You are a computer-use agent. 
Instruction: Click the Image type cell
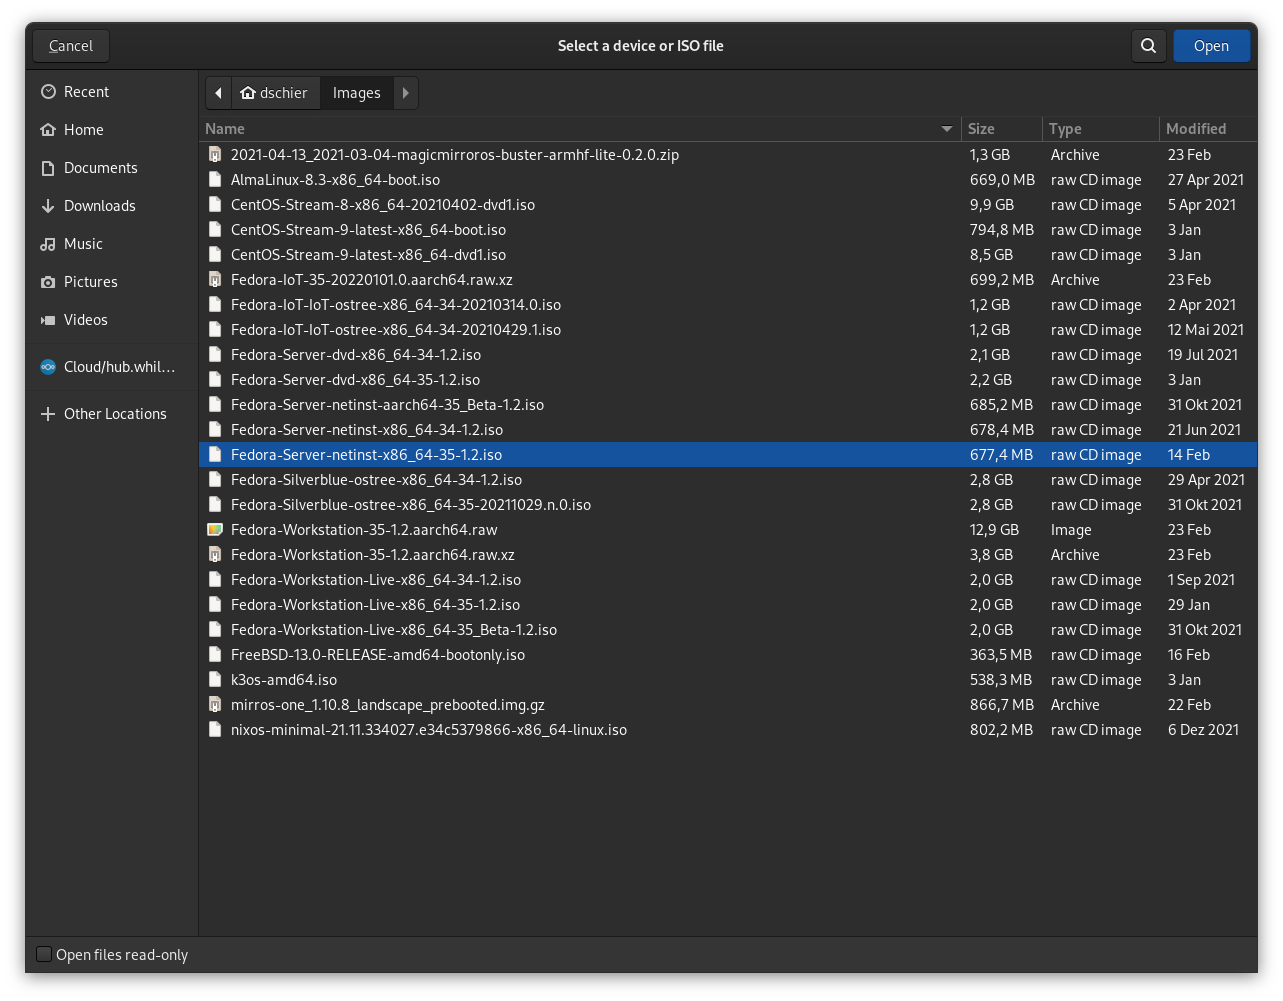click(1071, 530)
